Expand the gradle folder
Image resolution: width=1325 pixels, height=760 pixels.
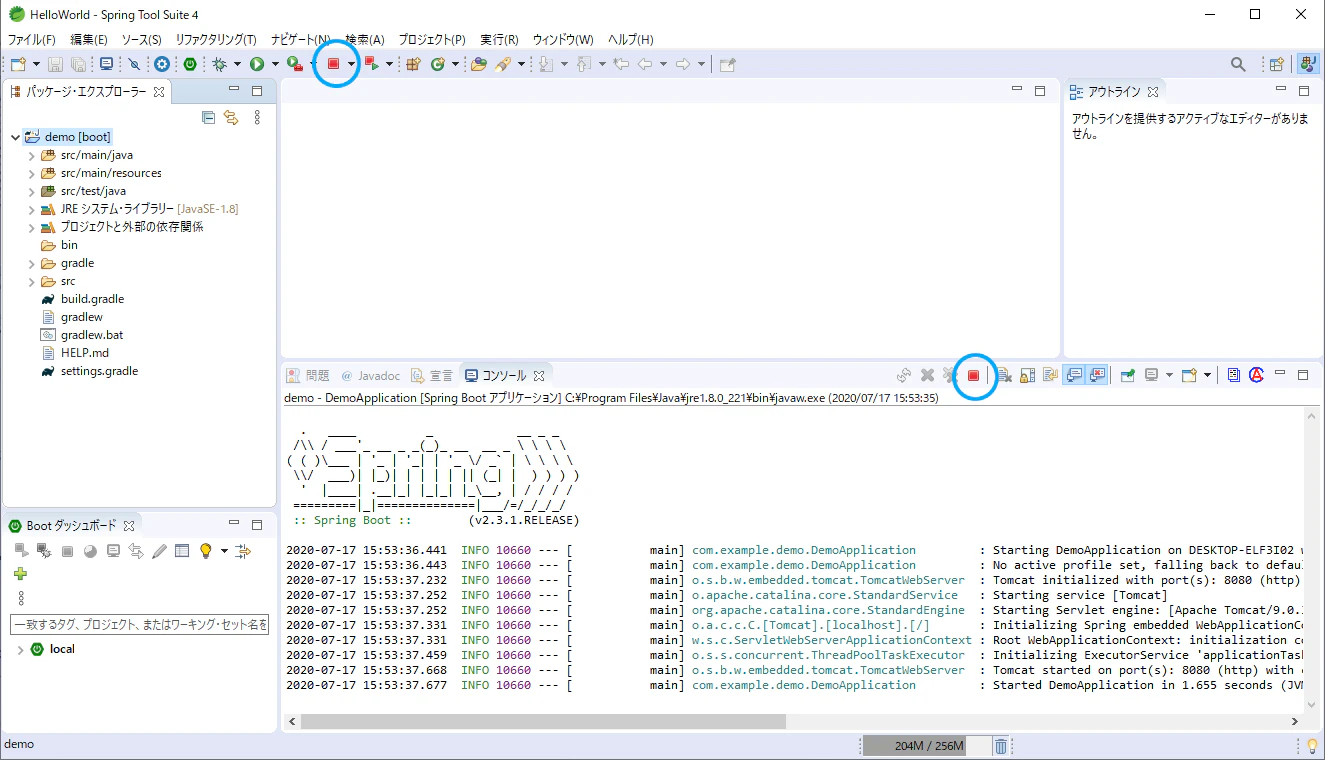(32, 264)
